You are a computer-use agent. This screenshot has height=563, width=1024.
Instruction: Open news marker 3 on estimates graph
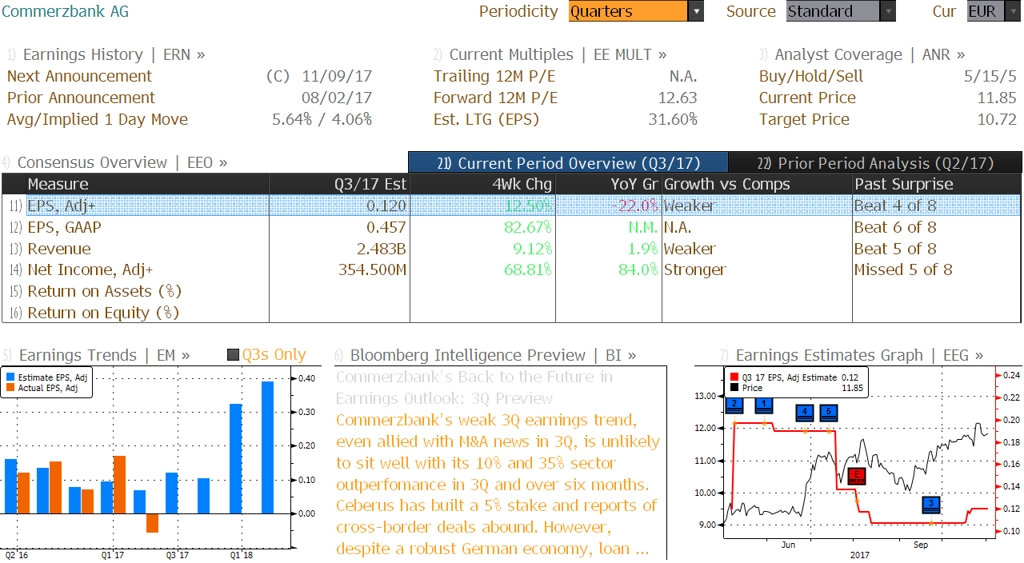(931, 504)
